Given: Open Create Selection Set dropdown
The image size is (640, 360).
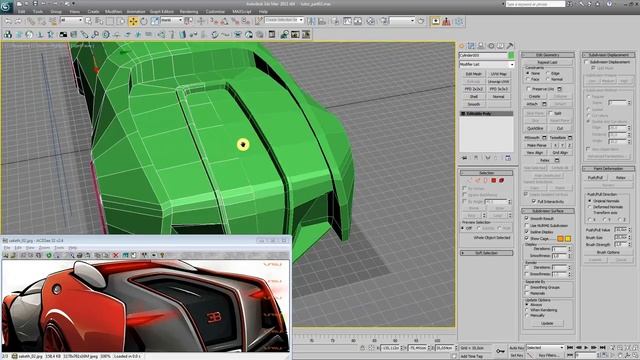Looking at the screenshot, I should [x=284, y=20].
